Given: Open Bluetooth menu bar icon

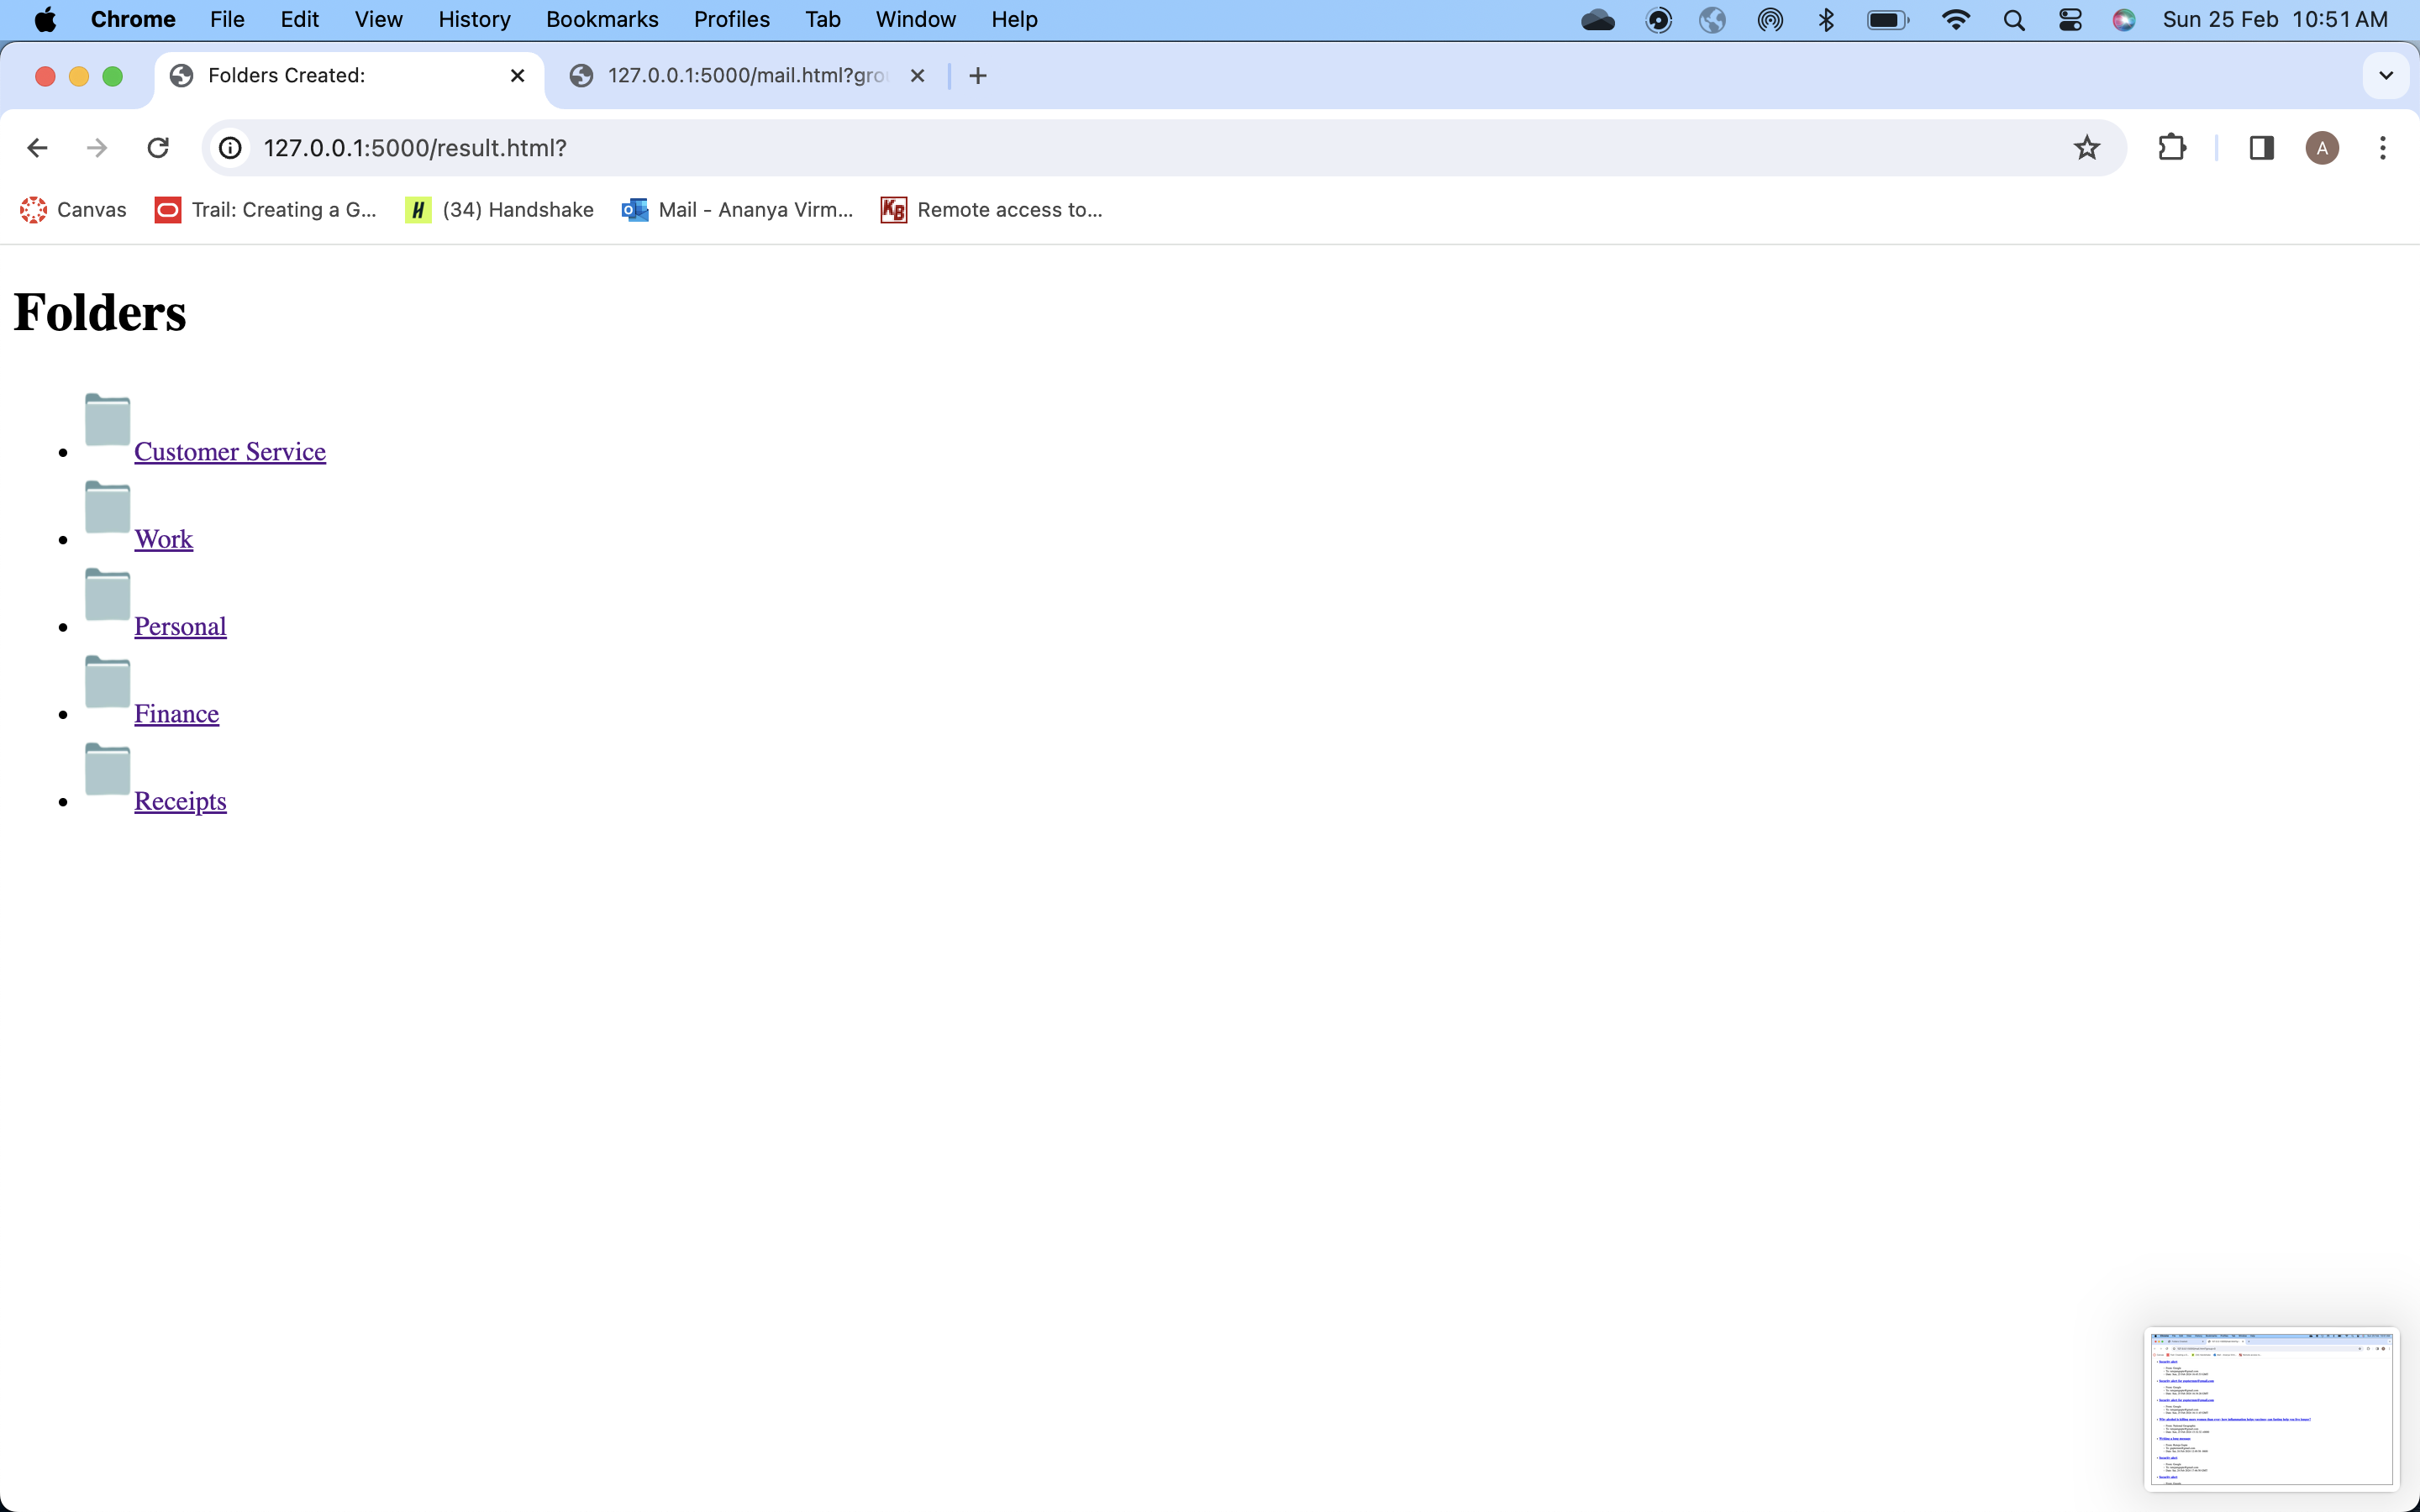Looking at the screenshot, I should click(1826, 20).
